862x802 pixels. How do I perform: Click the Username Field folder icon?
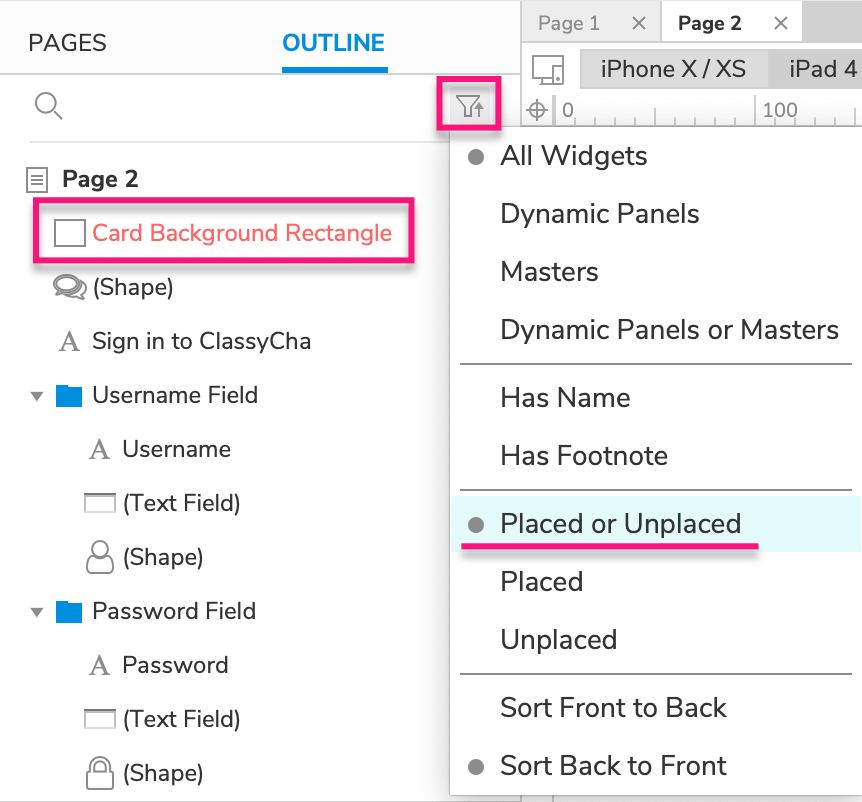(x=69, y=396)
